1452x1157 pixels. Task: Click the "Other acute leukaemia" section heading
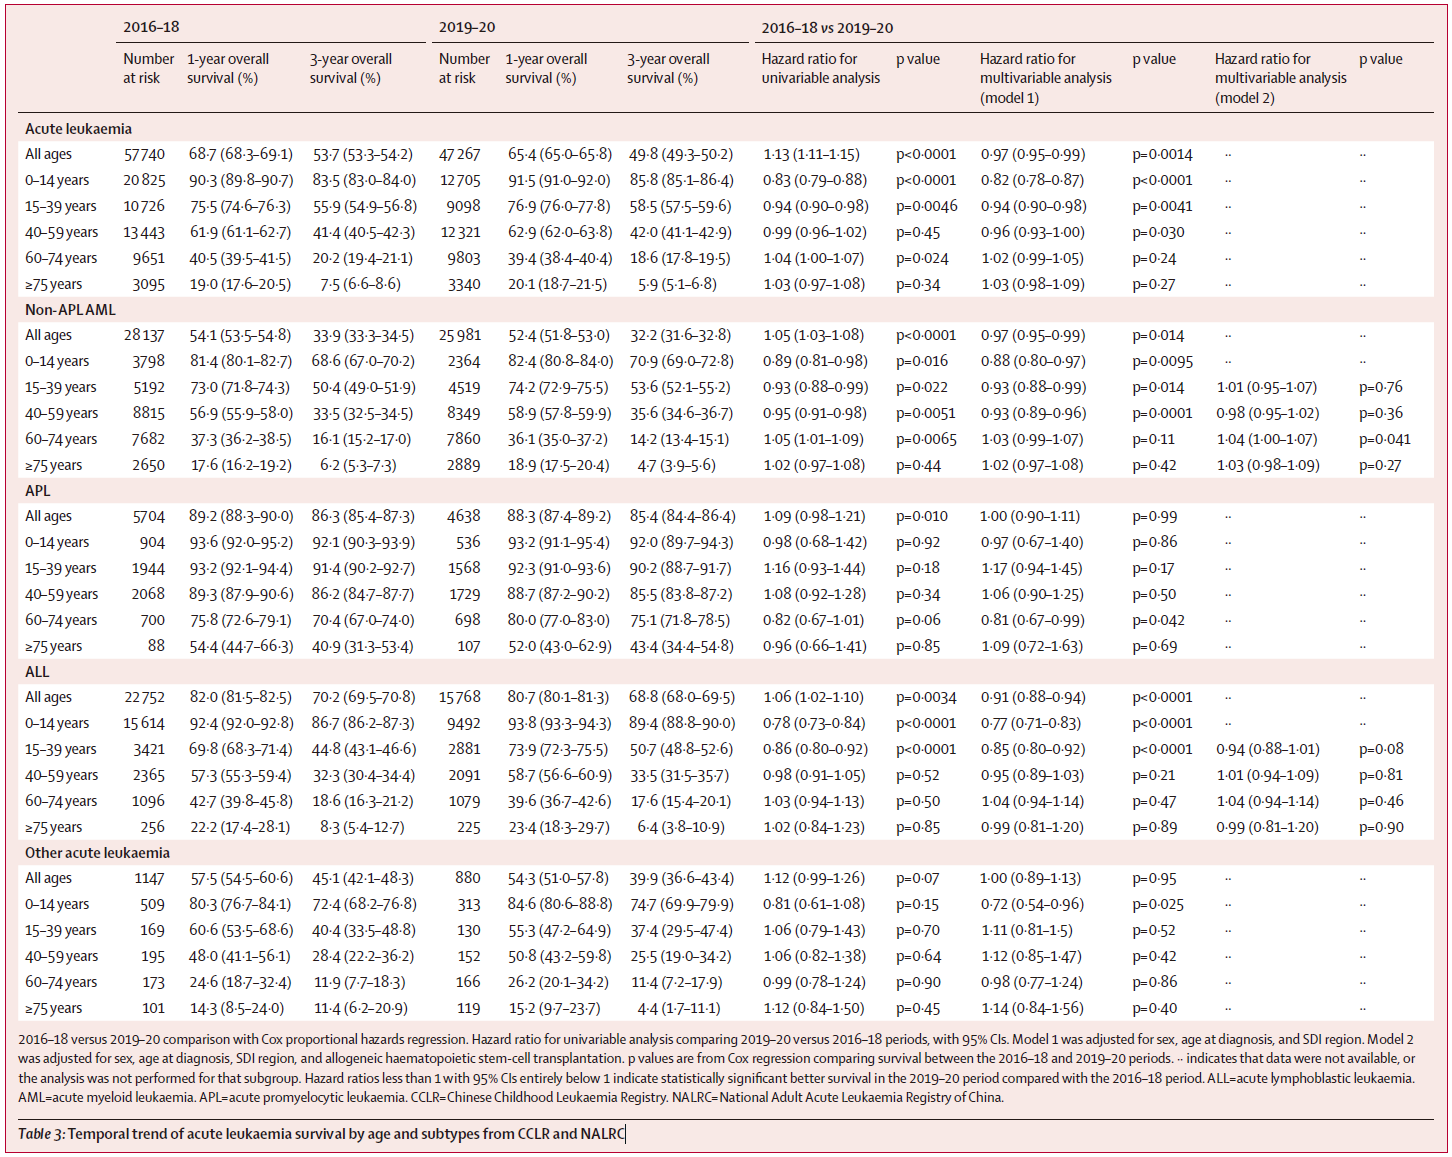pyautogui.click(x=97, y=853)
